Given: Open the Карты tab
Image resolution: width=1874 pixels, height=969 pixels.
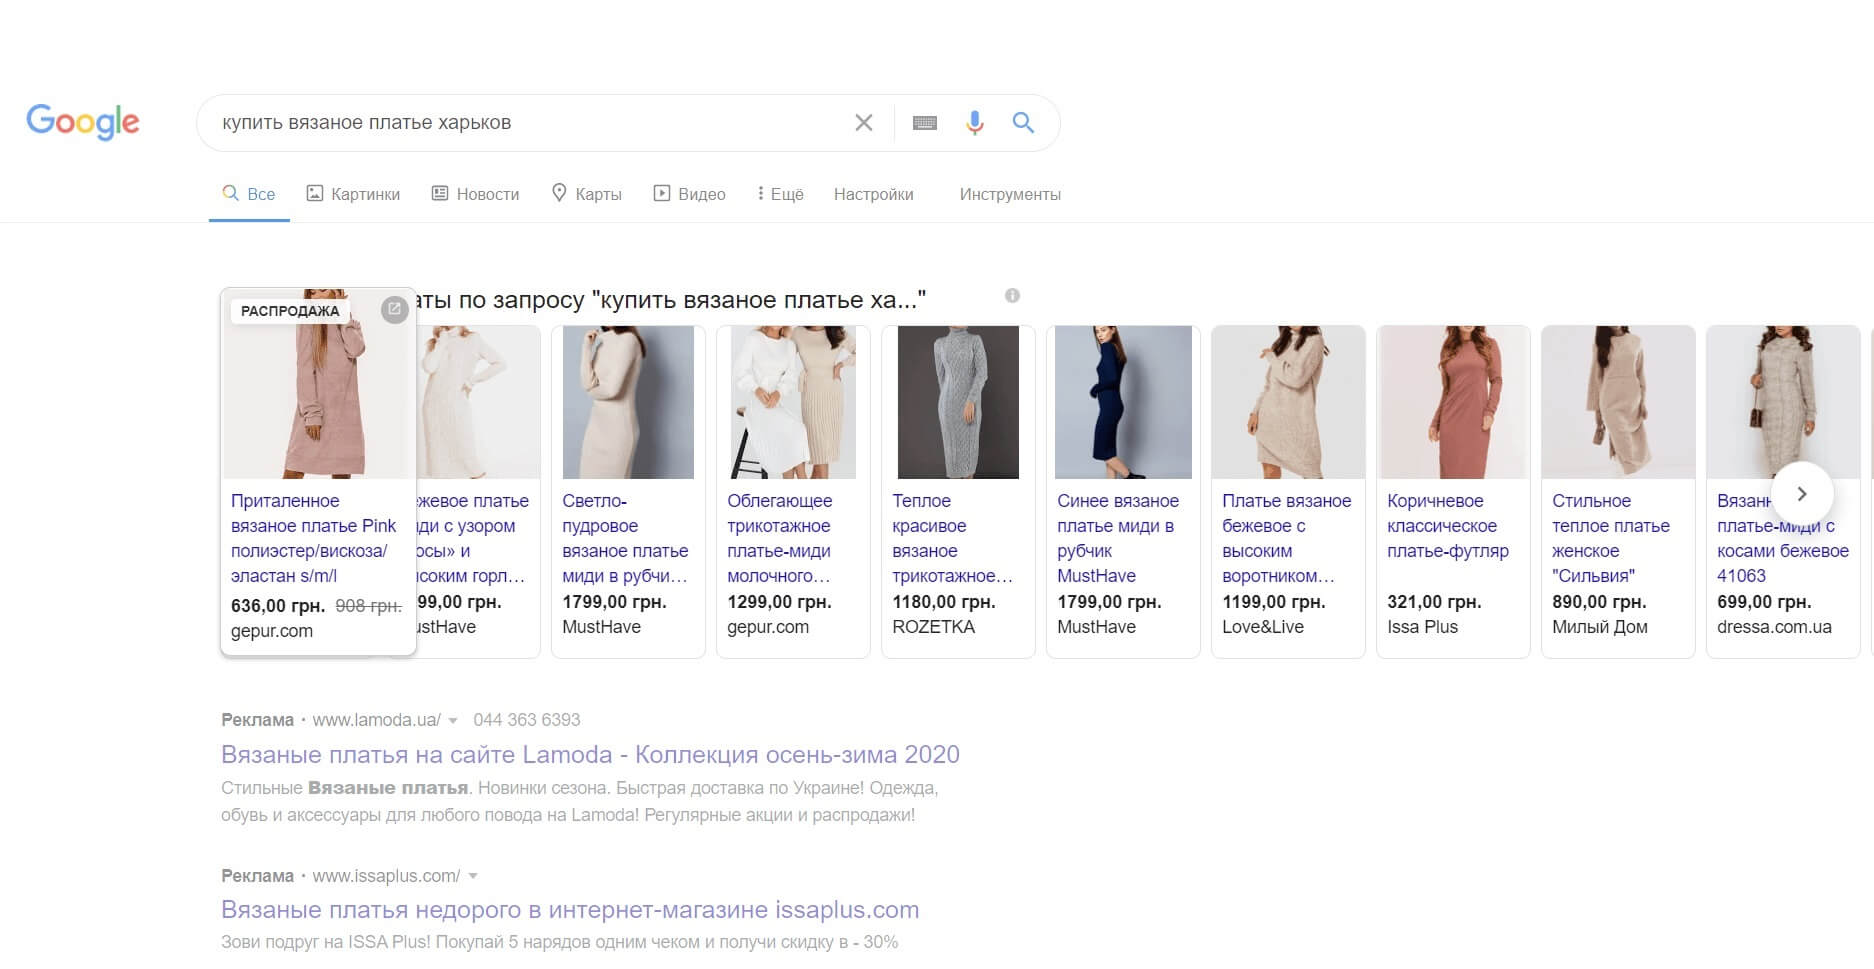Looking at the screenshot, I should (x=587, y=194).
